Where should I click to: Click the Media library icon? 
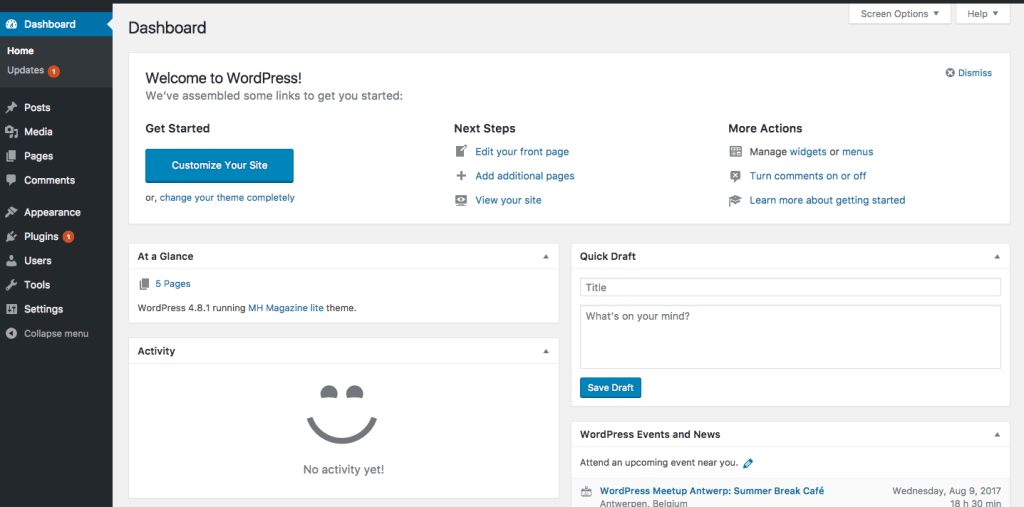11,131
